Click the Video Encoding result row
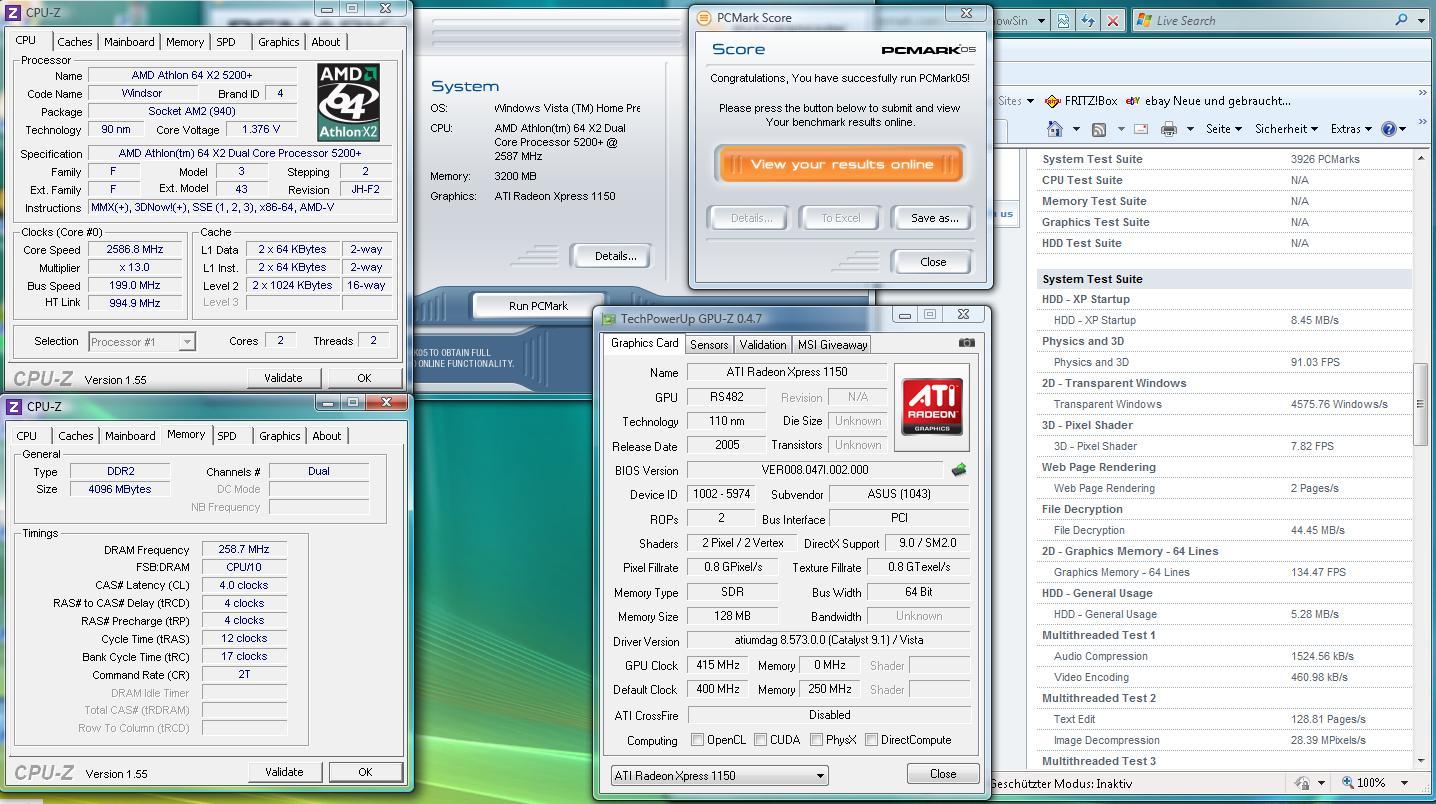Screen dimensions: 1436x804 point(1225,678)
